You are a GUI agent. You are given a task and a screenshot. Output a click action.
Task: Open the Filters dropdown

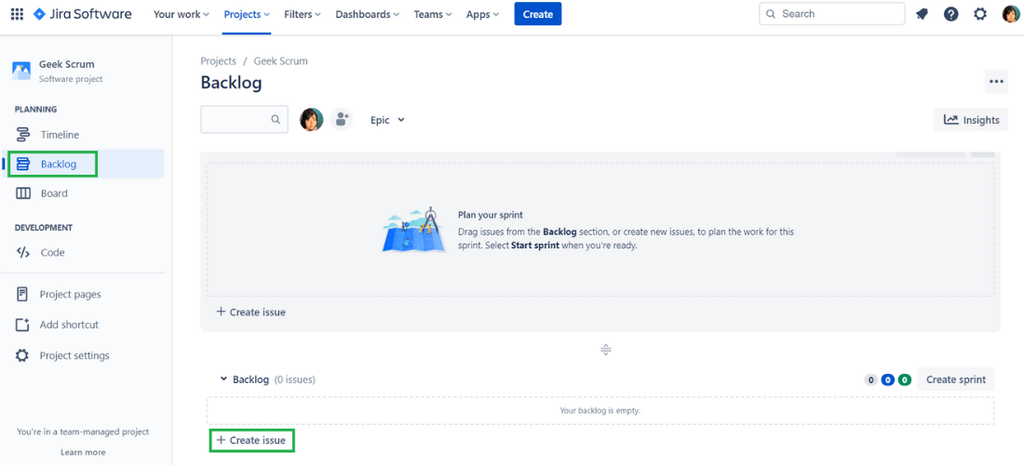[x=302, y=14]
